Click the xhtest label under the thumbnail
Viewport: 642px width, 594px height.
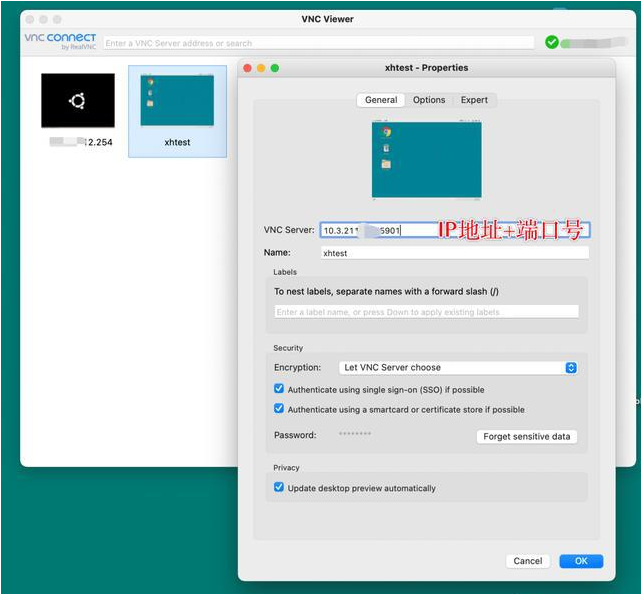tap(177, 142)
